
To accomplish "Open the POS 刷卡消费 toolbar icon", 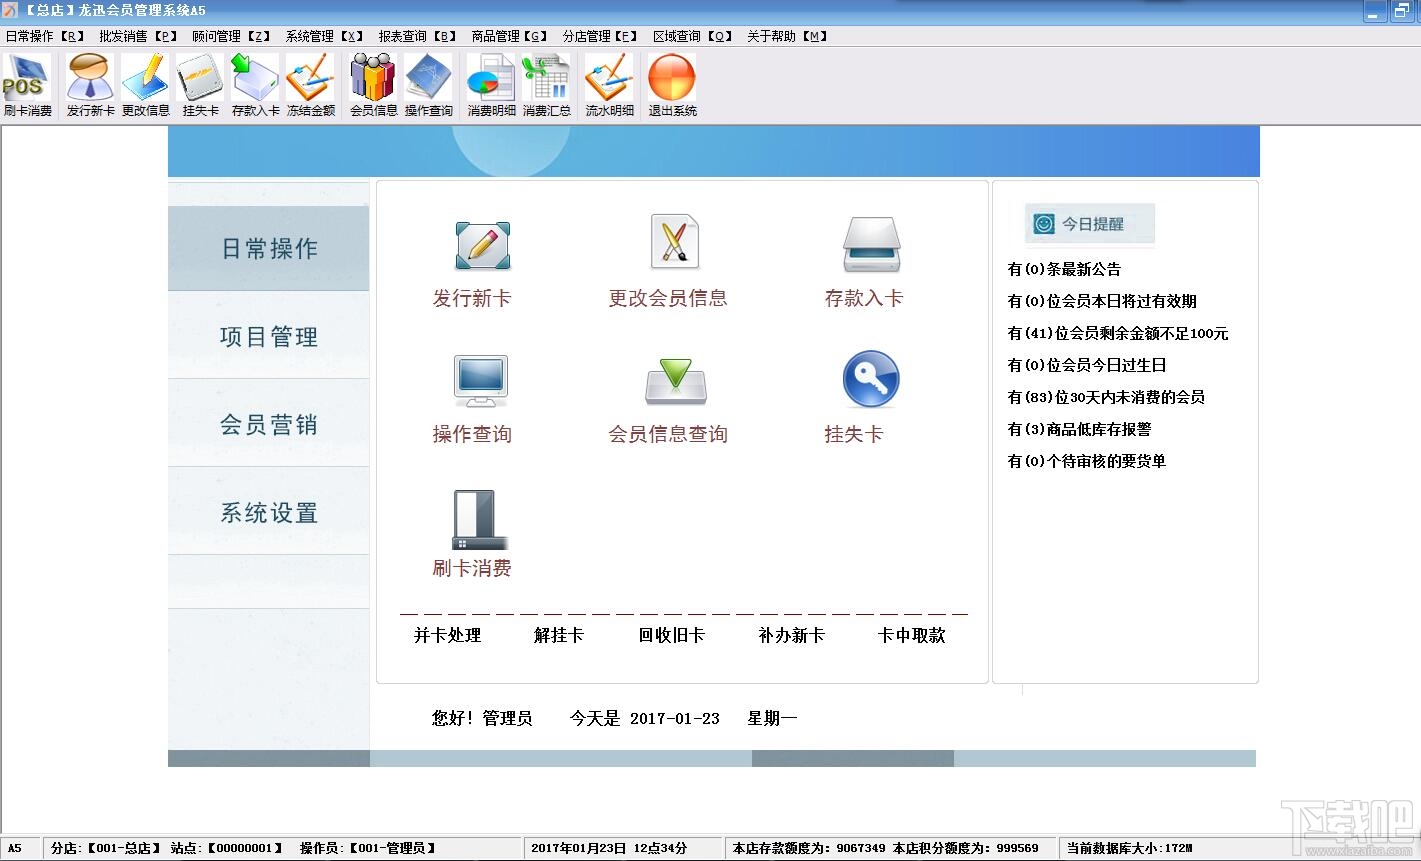I will pyautogui.click(x=27, y=85).
